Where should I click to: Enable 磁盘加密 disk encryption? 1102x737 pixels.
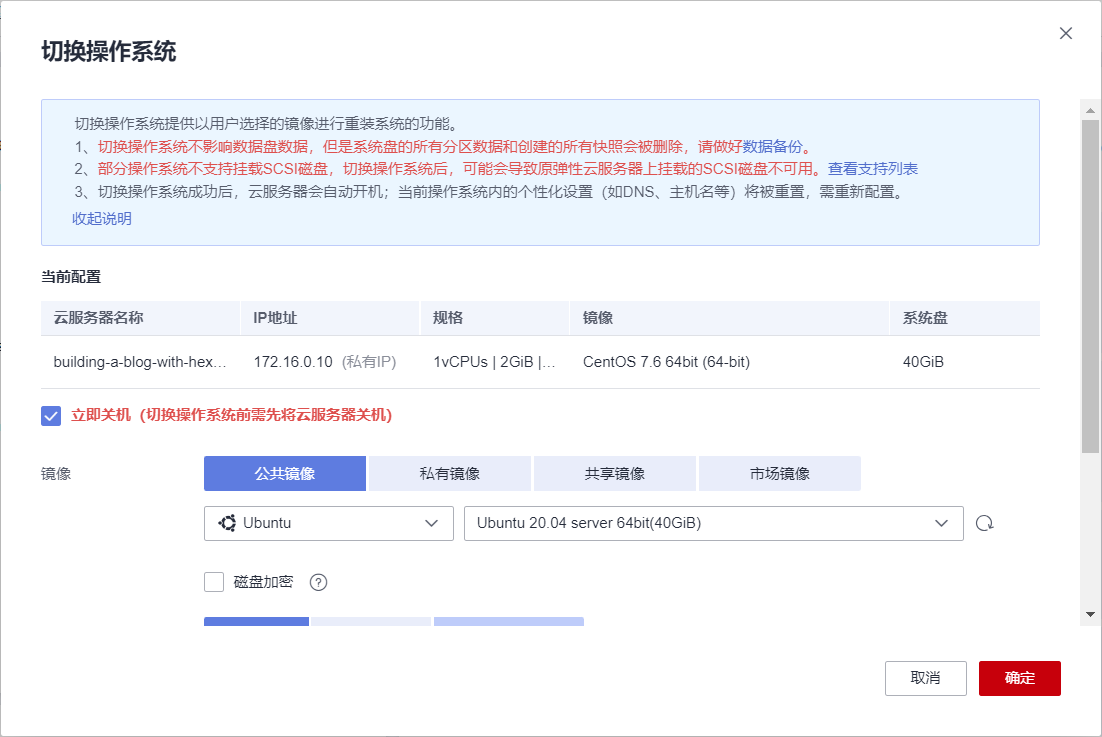point(213,581)
